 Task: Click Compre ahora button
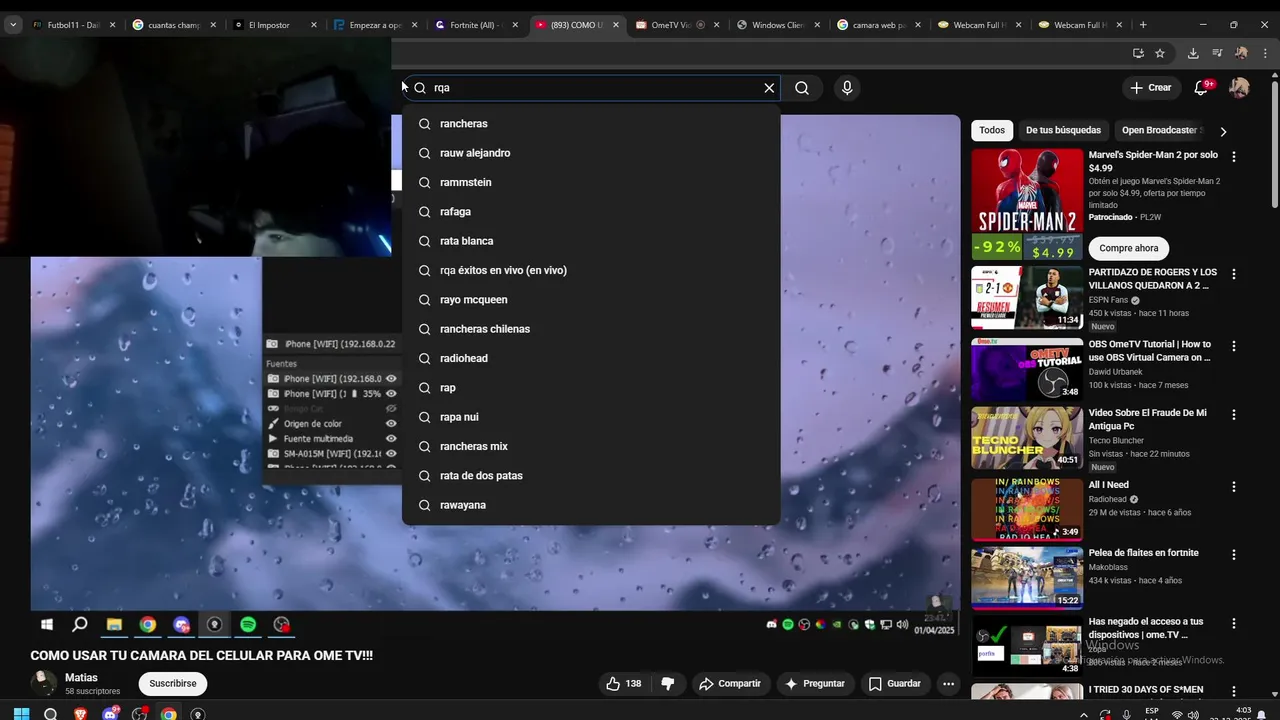coord(1129,248)
